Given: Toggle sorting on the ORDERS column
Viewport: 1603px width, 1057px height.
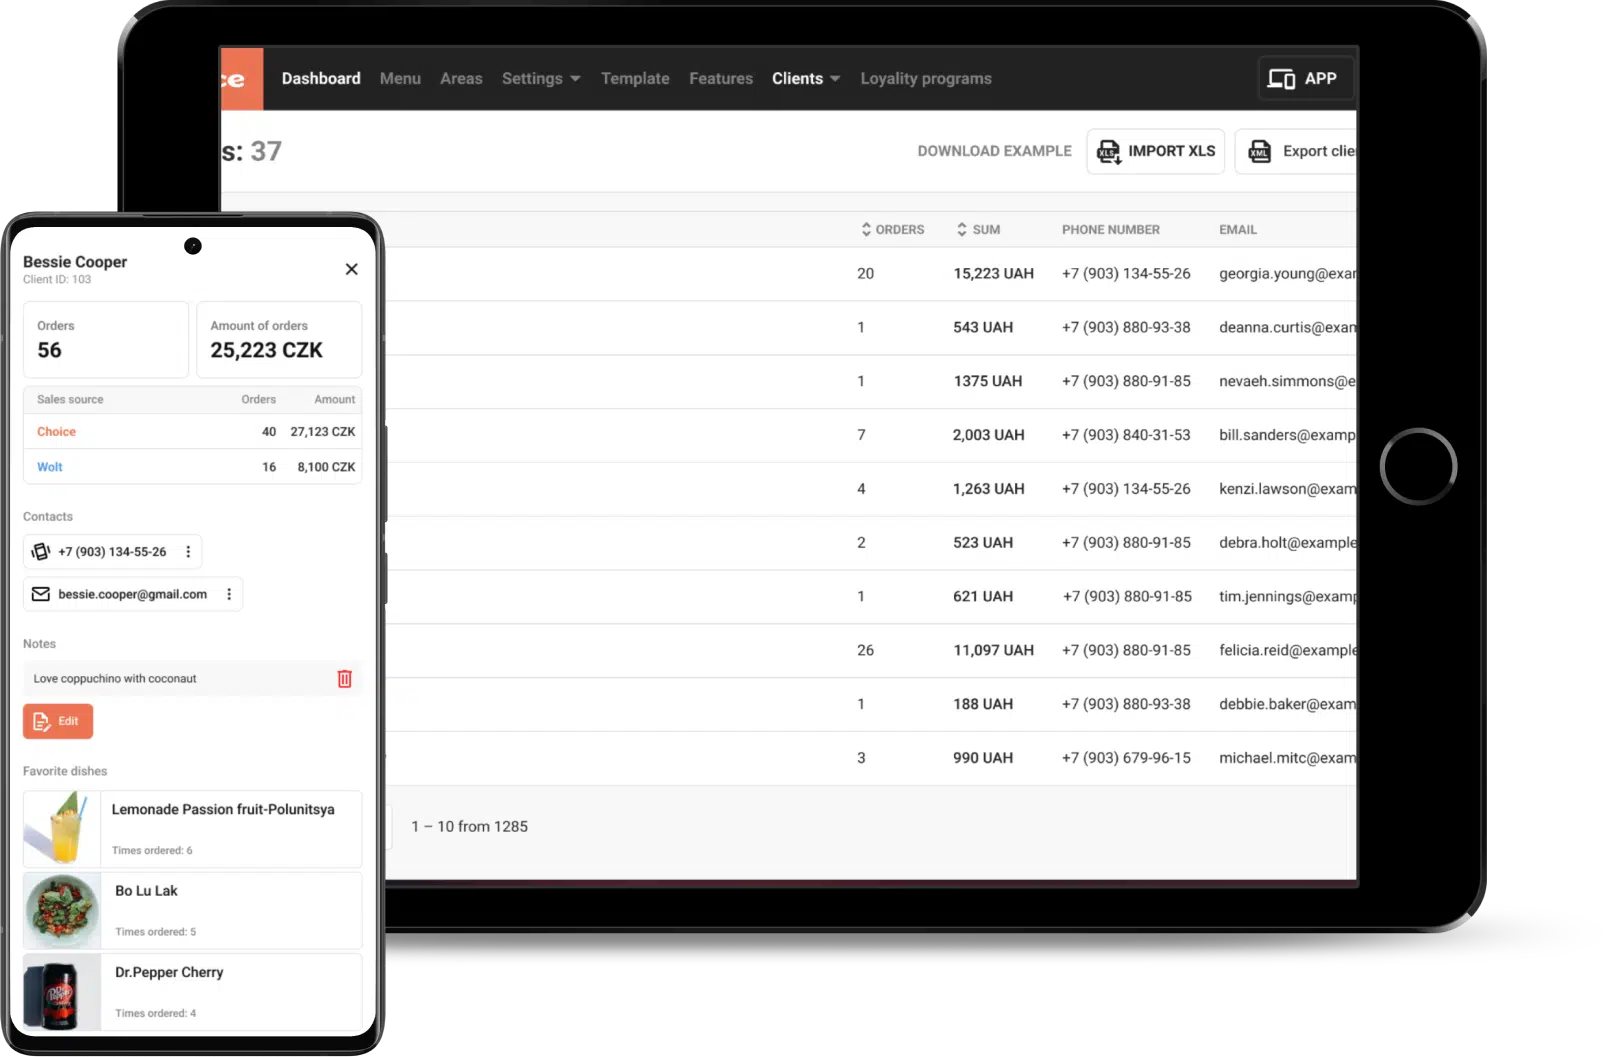Looking at the screenshot, I should click(866, 229).
